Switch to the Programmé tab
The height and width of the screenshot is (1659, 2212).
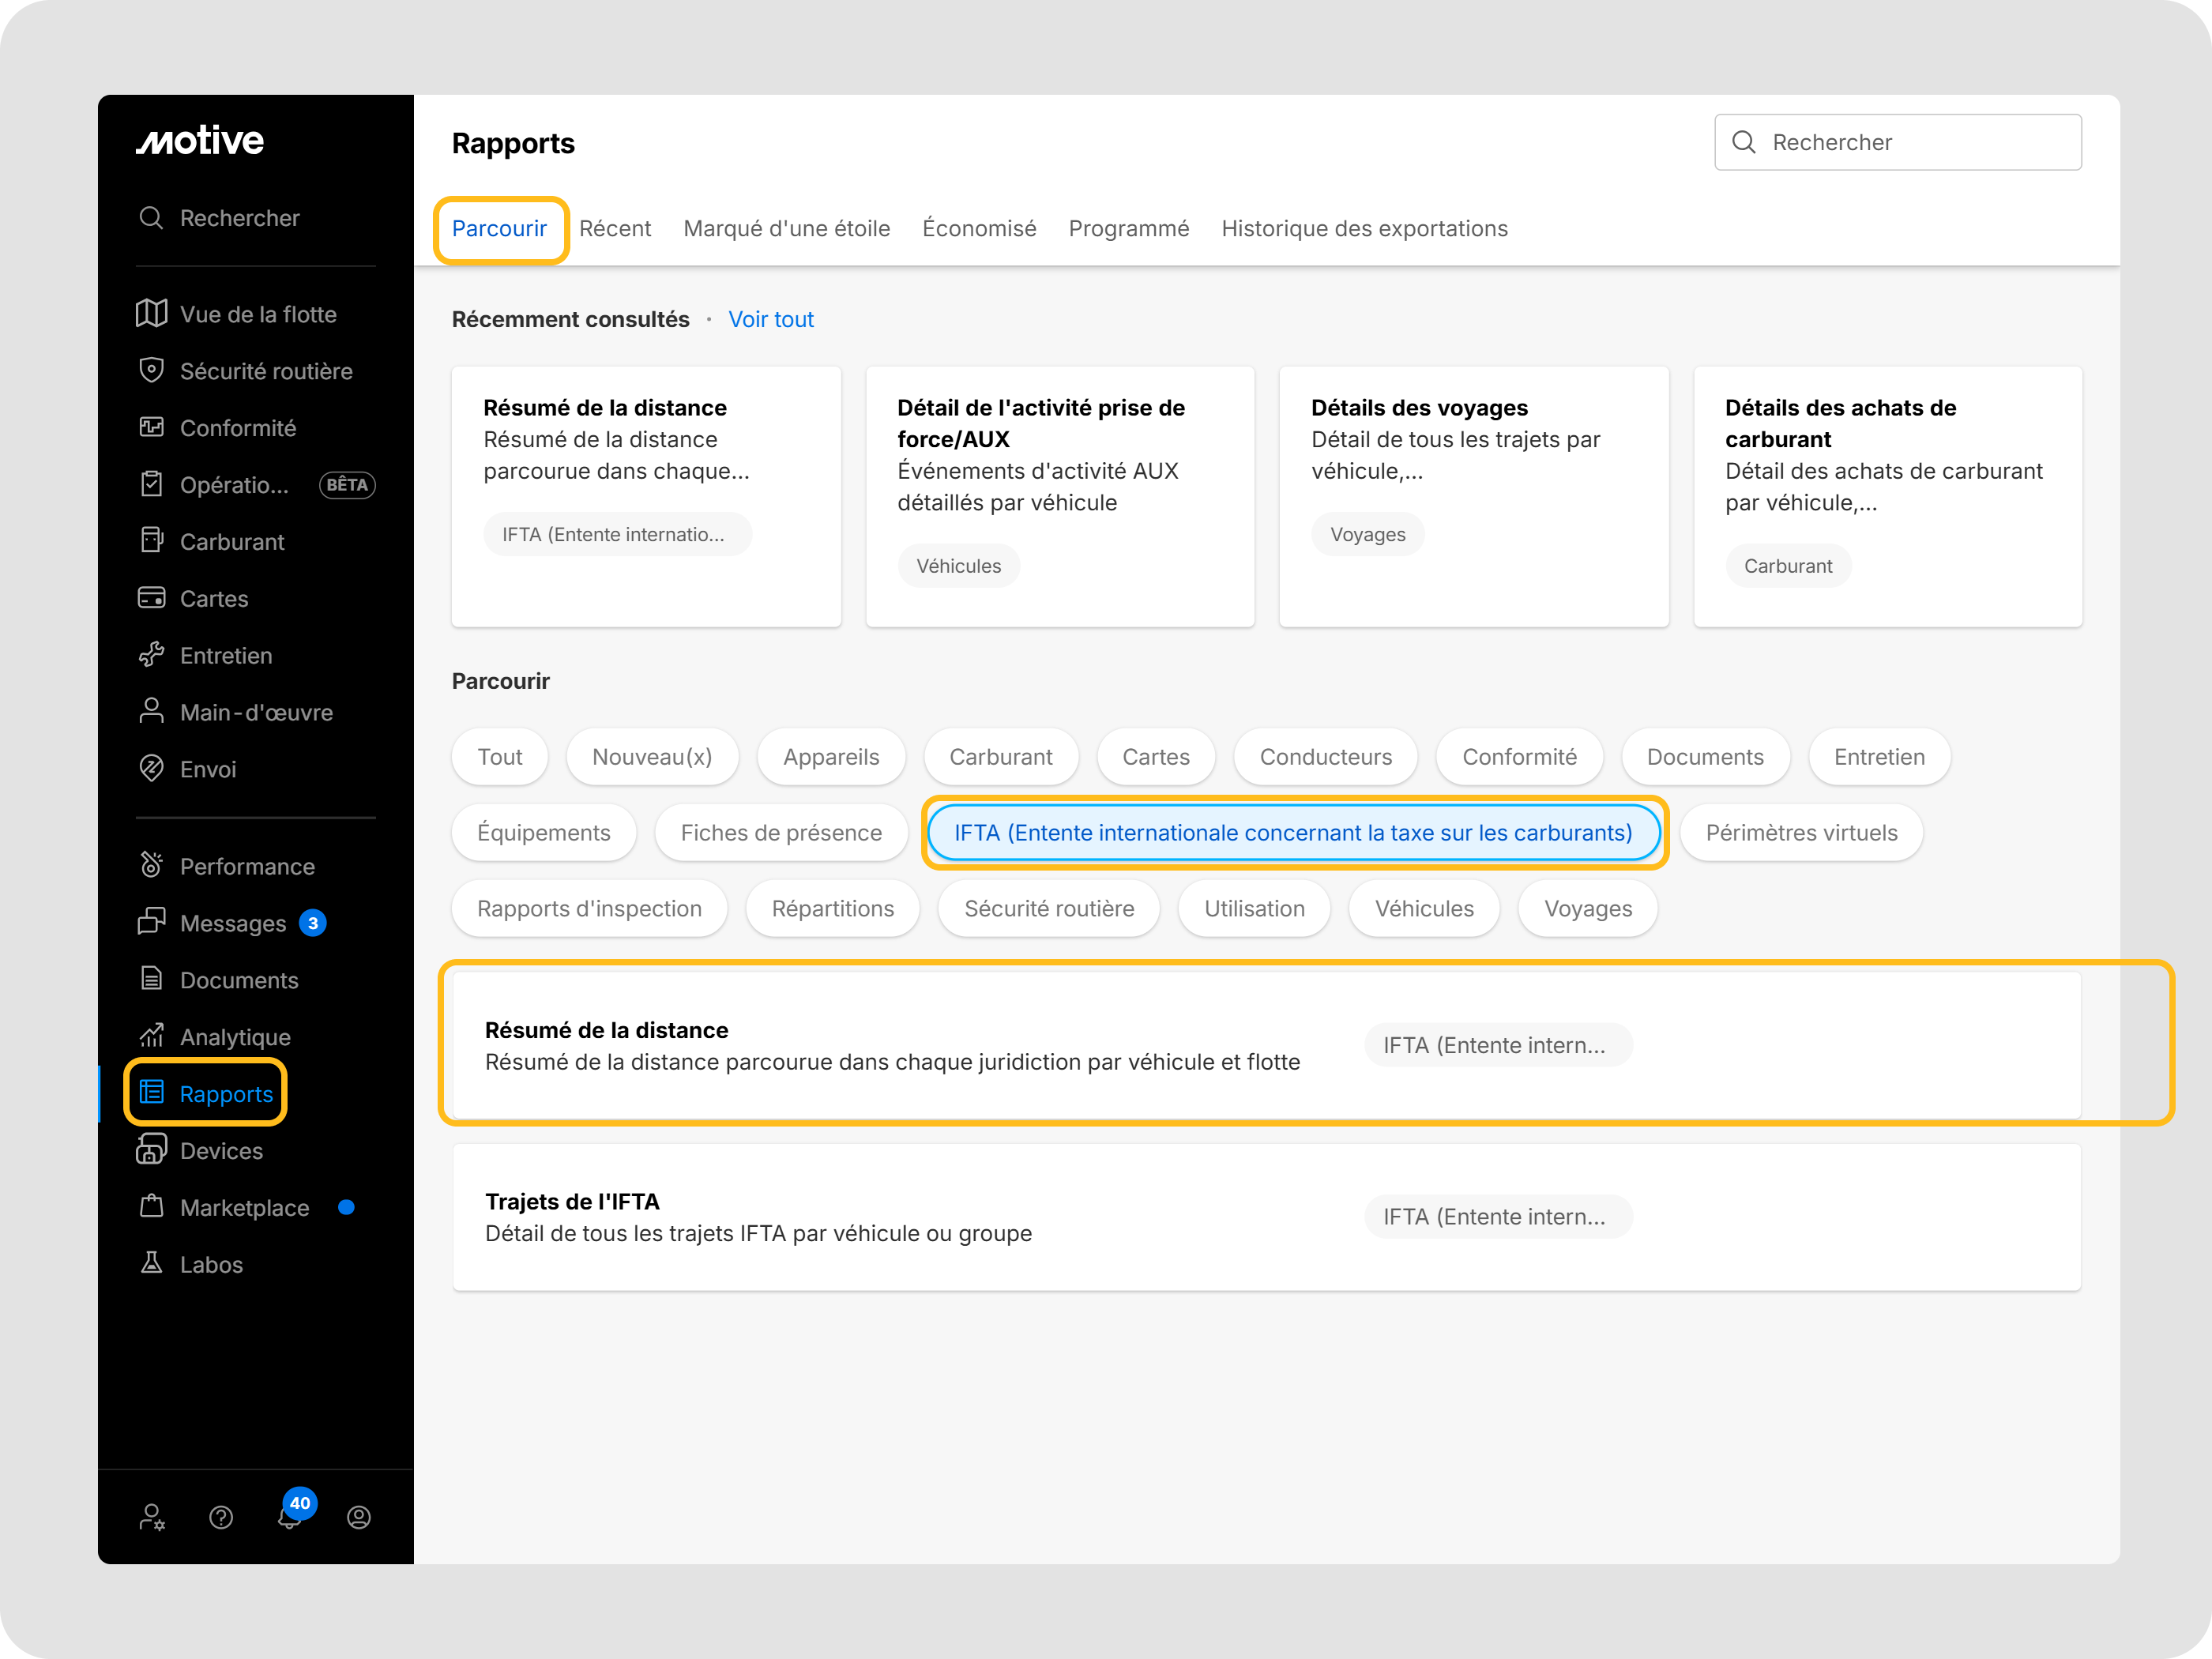pyautogui.click(x=1129, y=228)
